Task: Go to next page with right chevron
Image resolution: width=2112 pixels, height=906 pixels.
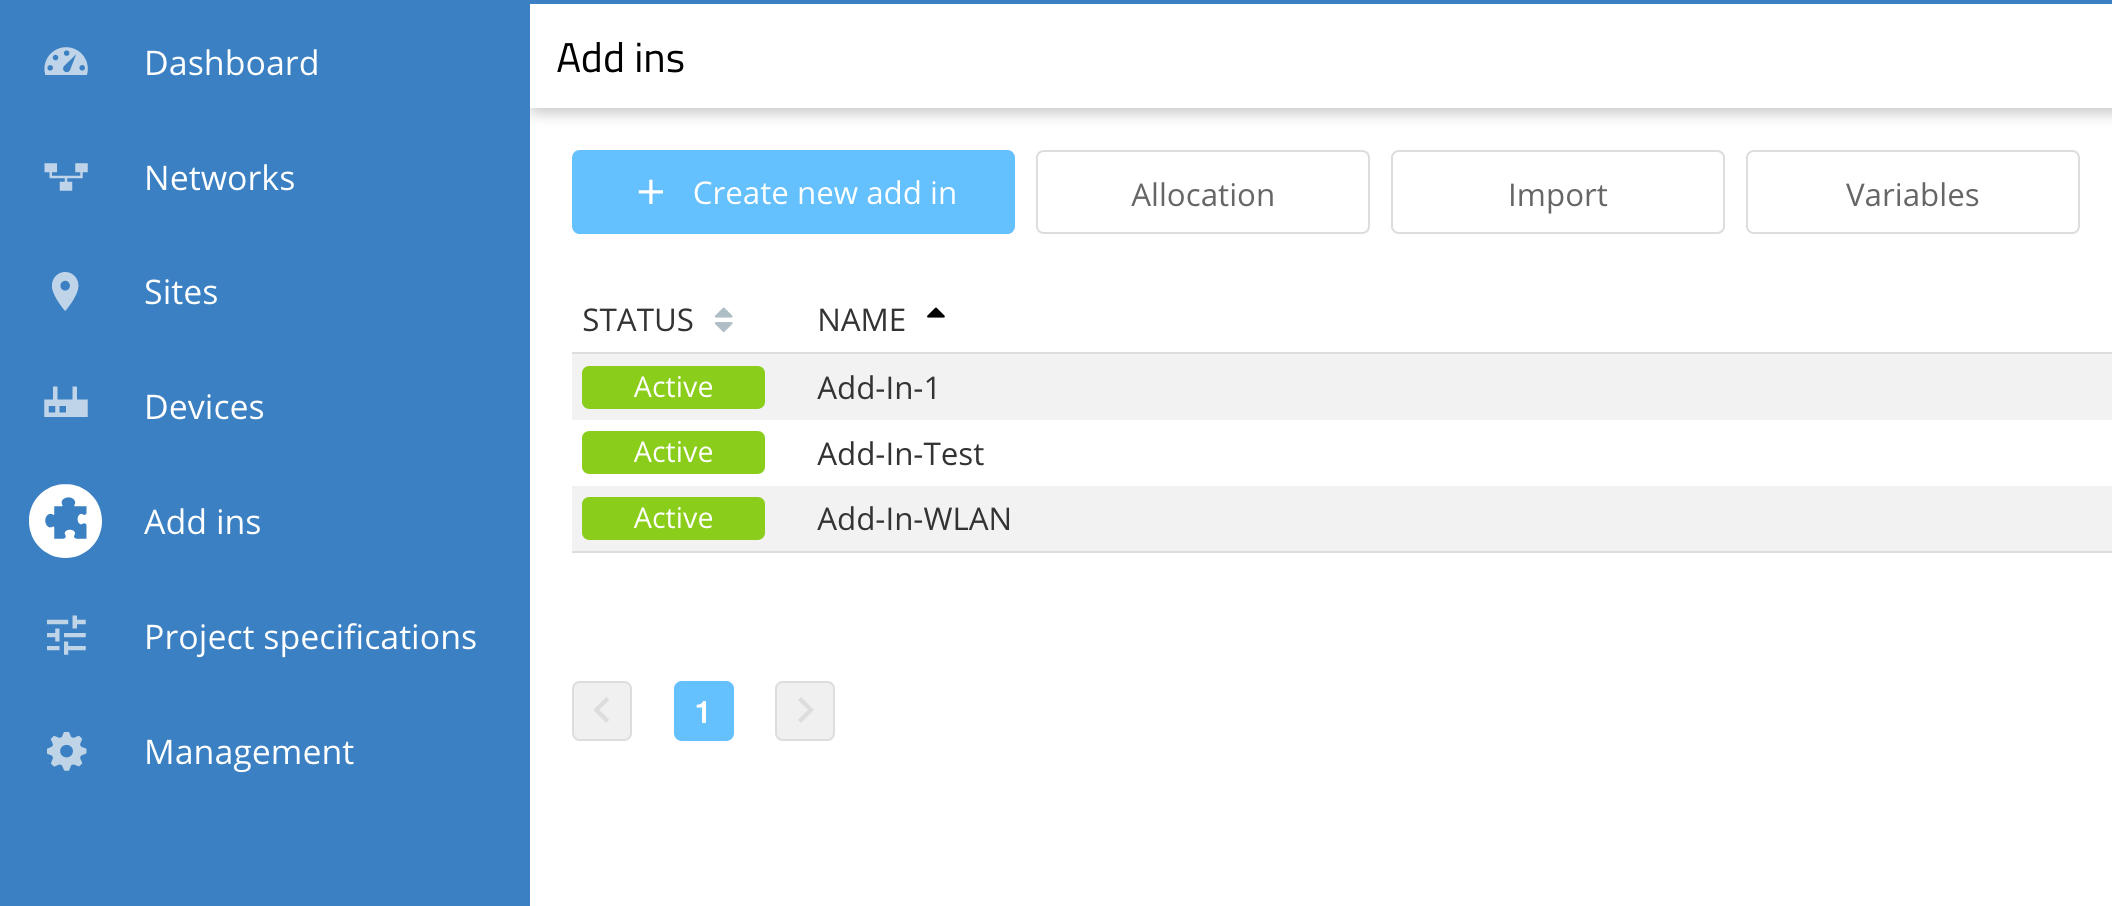Action: [805, 711]
